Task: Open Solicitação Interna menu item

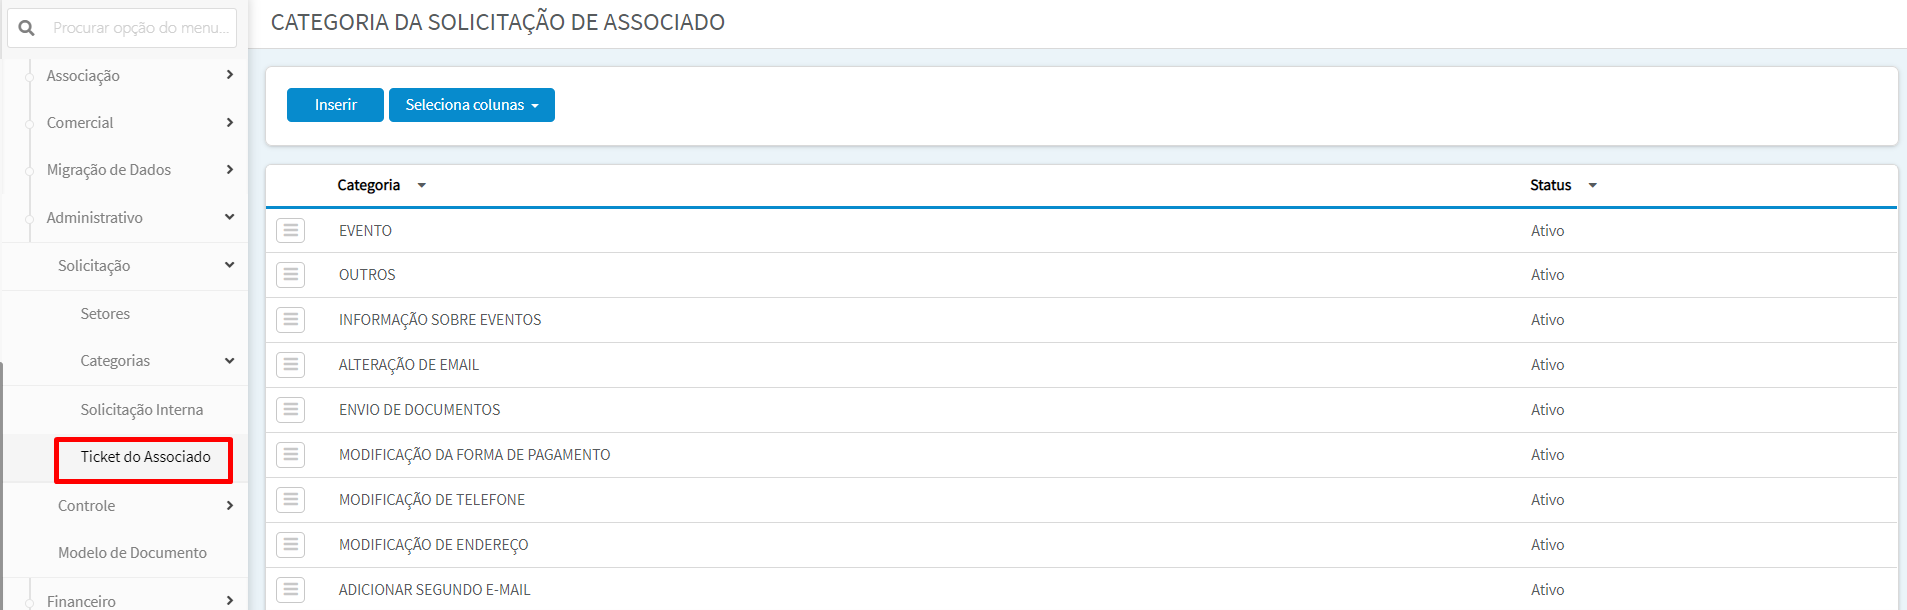Action: point(142,409)
